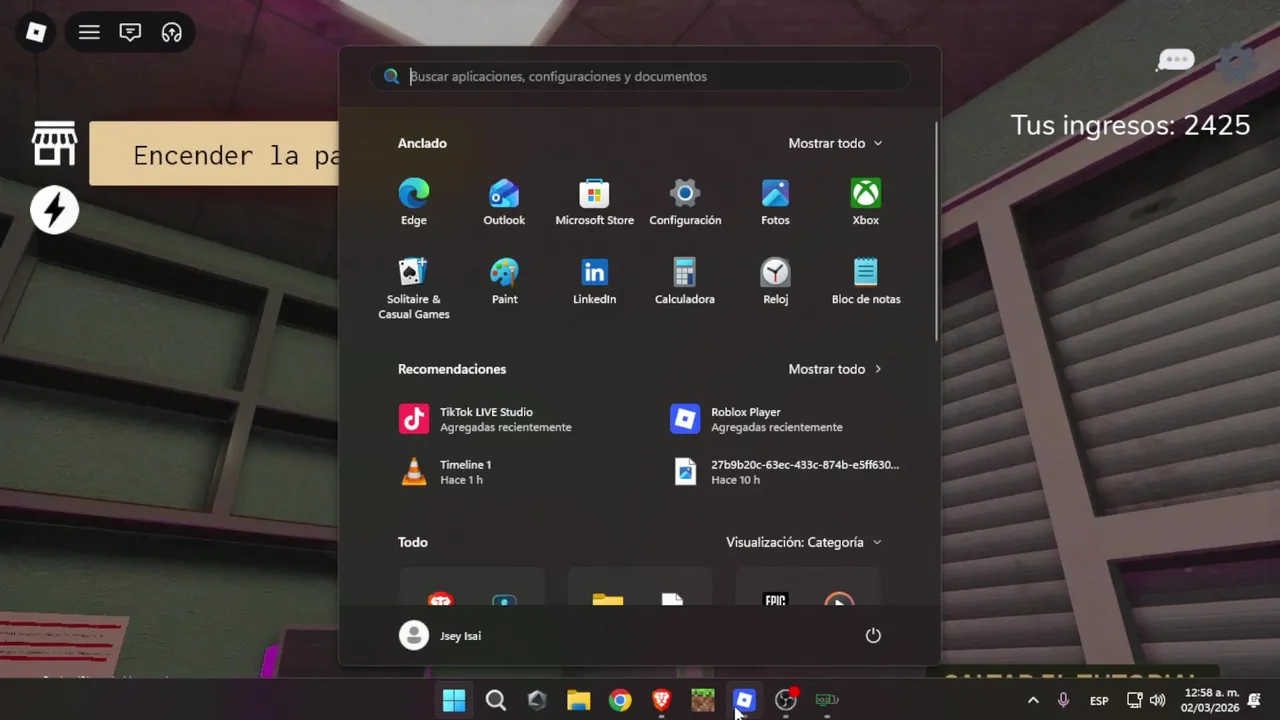Open Microsoft Store pinned app
Screen dimensions: 1280x720
pyautogui.click(x=594, y=202)
